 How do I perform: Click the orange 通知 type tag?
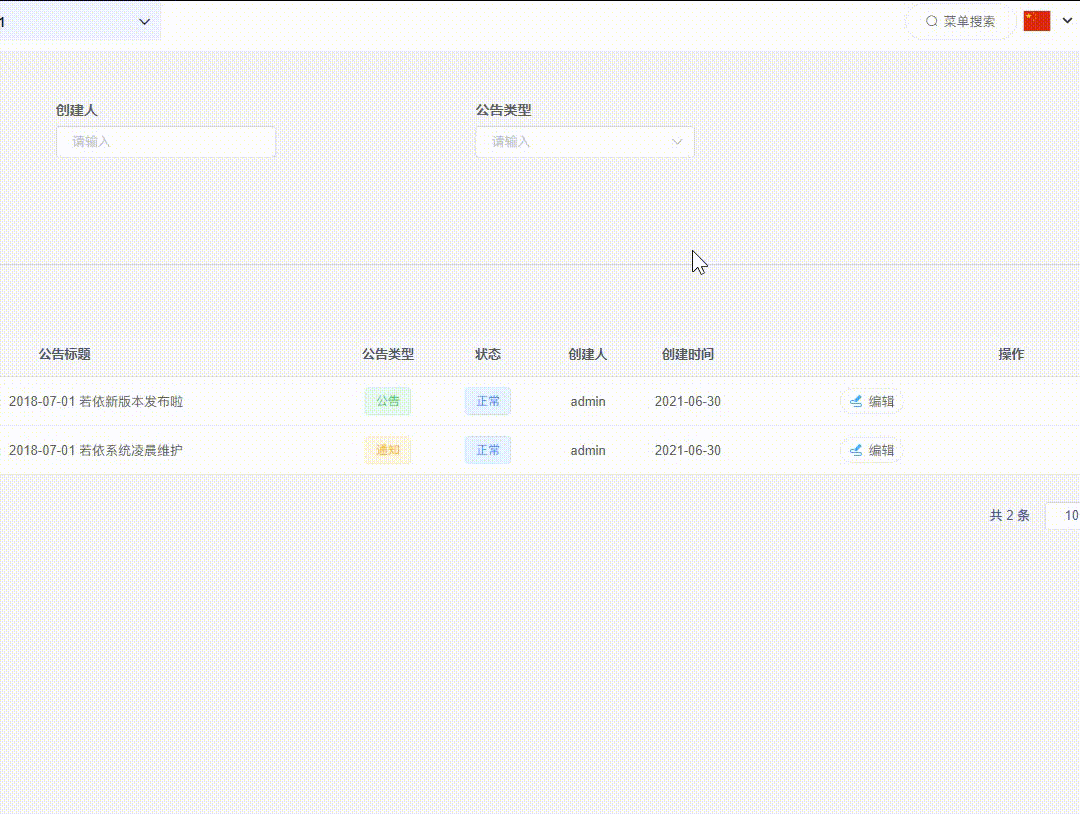point(388,450)
